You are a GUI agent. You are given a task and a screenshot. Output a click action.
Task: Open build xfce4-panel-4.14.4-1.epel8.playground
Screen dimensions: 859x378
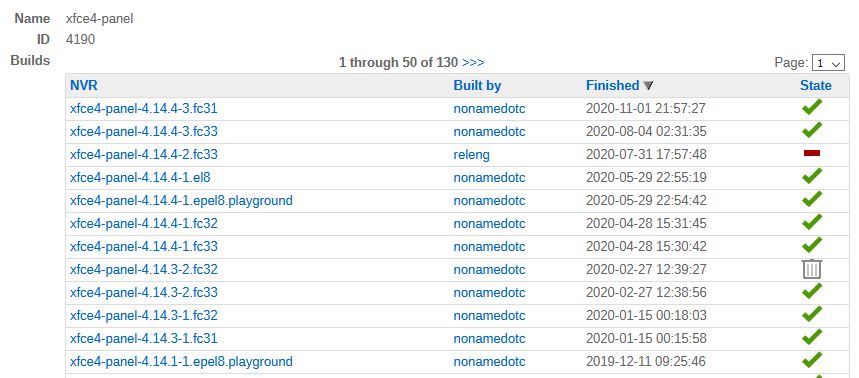pyautogui.click(x=181, y=201)
